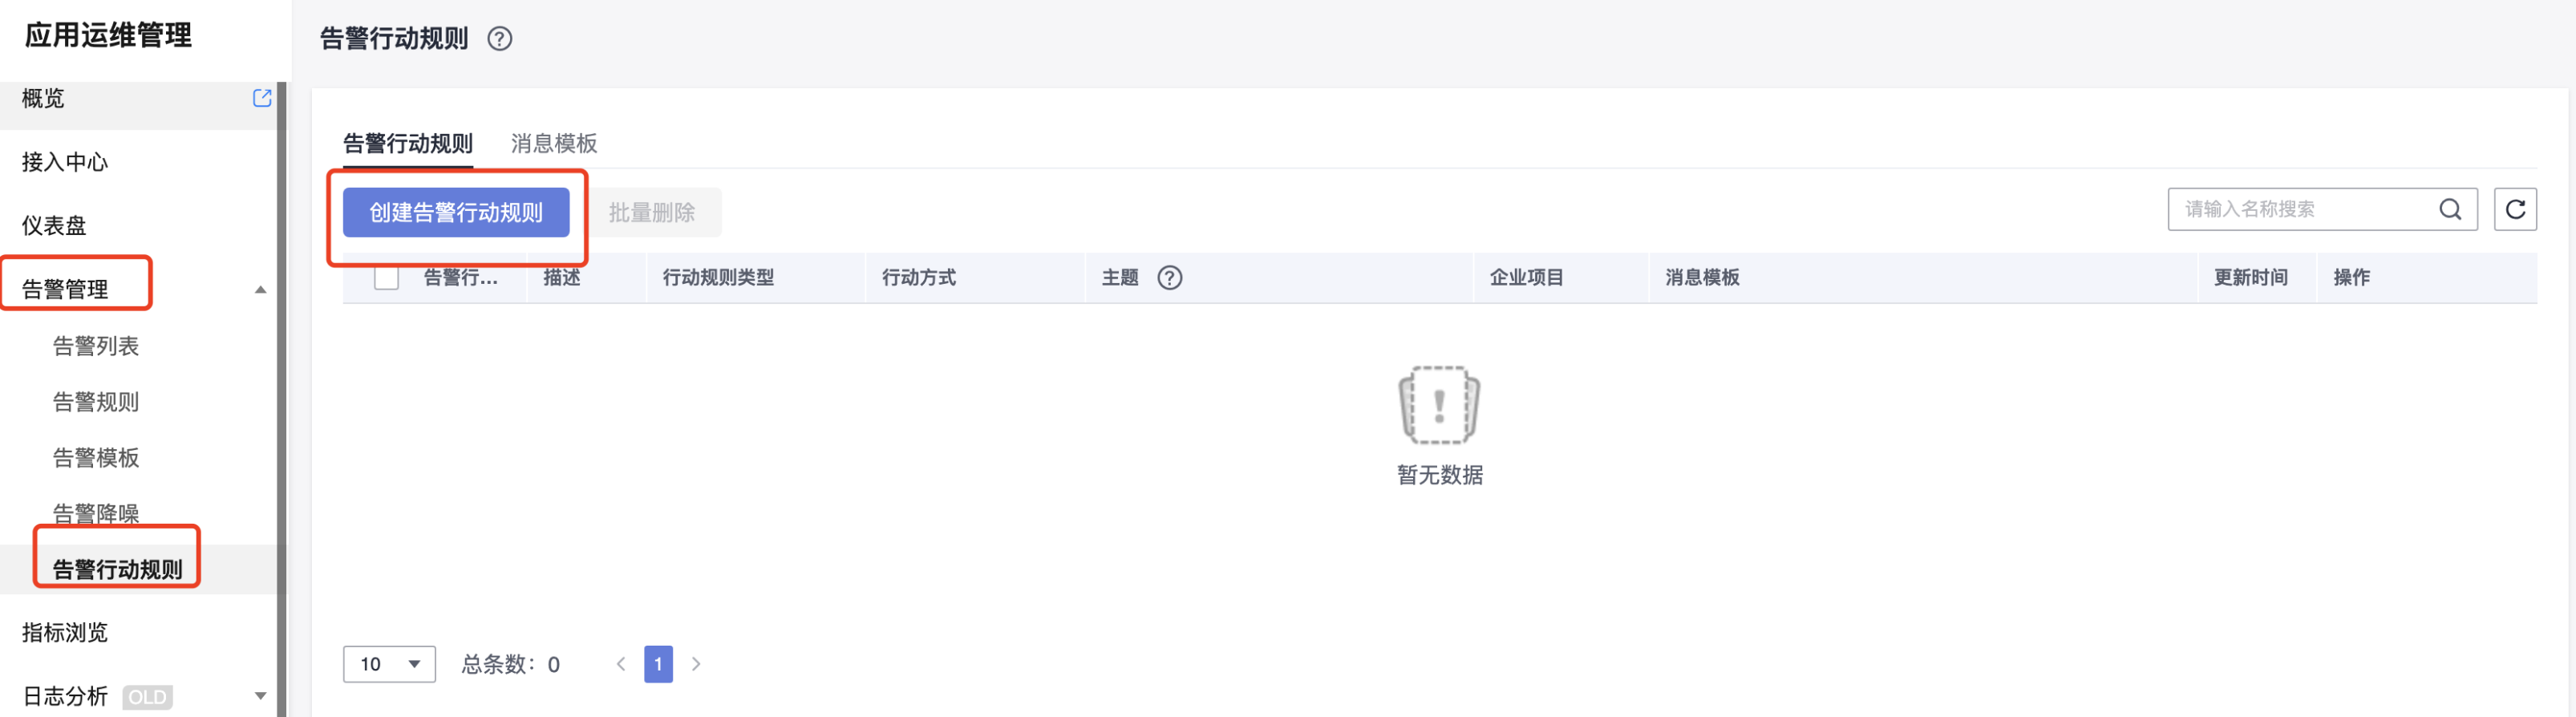Click the 创建告警行动规则 button
The height and width of the screenshot is (717, 2576).
point(456,213)
